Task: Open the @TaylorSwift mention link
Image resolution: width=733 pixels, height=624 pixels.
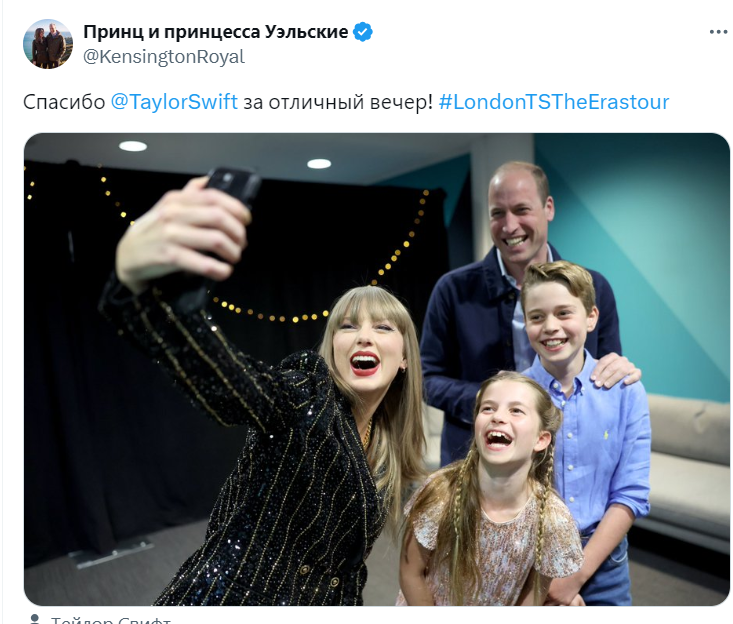Action: 174,102
